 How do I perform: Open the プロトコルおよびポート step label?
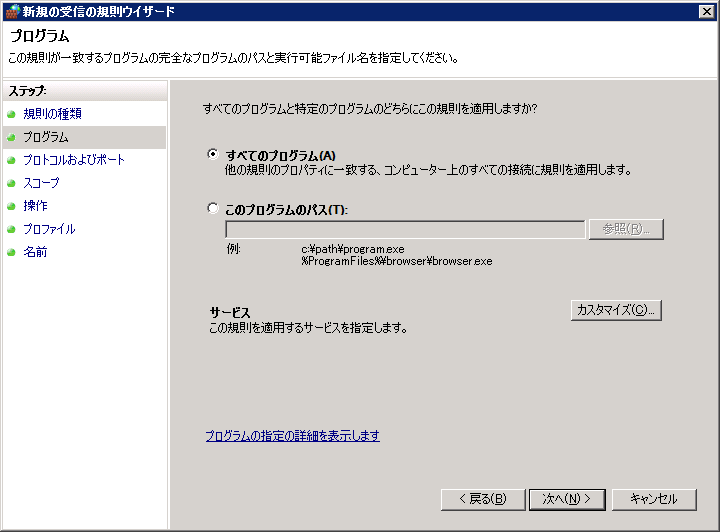[x=73, y=160]
